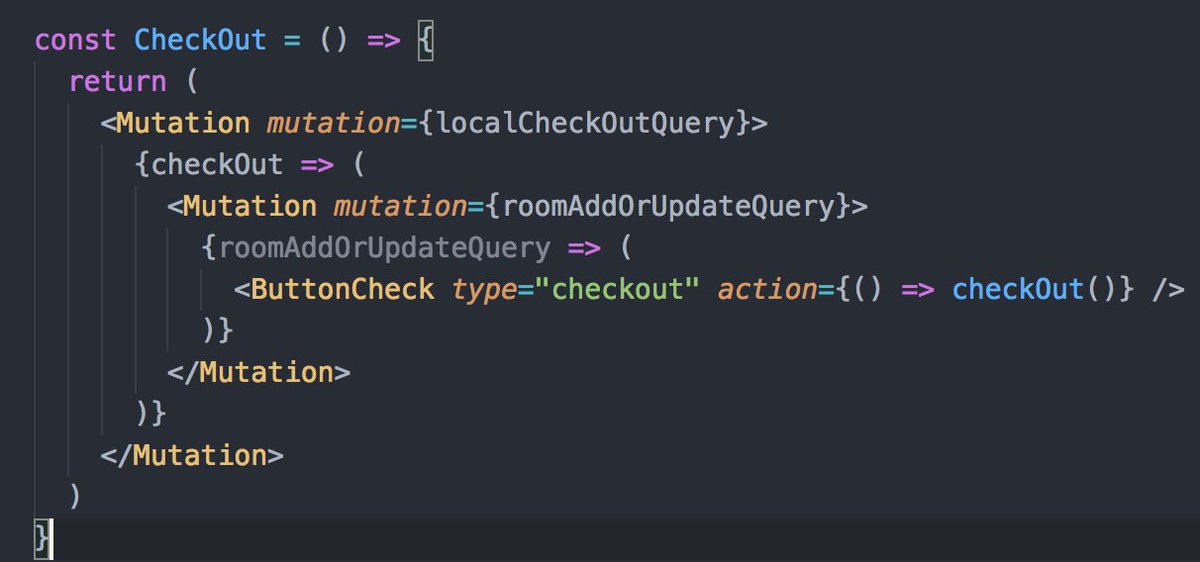Click the "ButtonCheck" component tag
Image resolution: width=1200 pixels, height=562 pixels.
tap(343, 290)
